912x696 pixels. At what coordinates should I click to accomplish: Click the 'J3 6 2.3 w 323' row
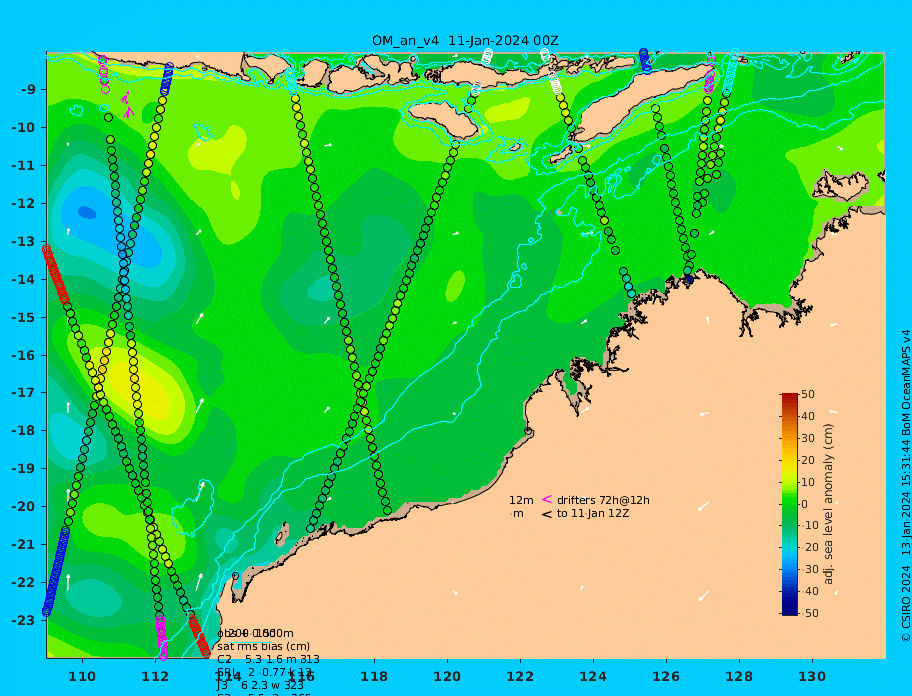[261, 686]
